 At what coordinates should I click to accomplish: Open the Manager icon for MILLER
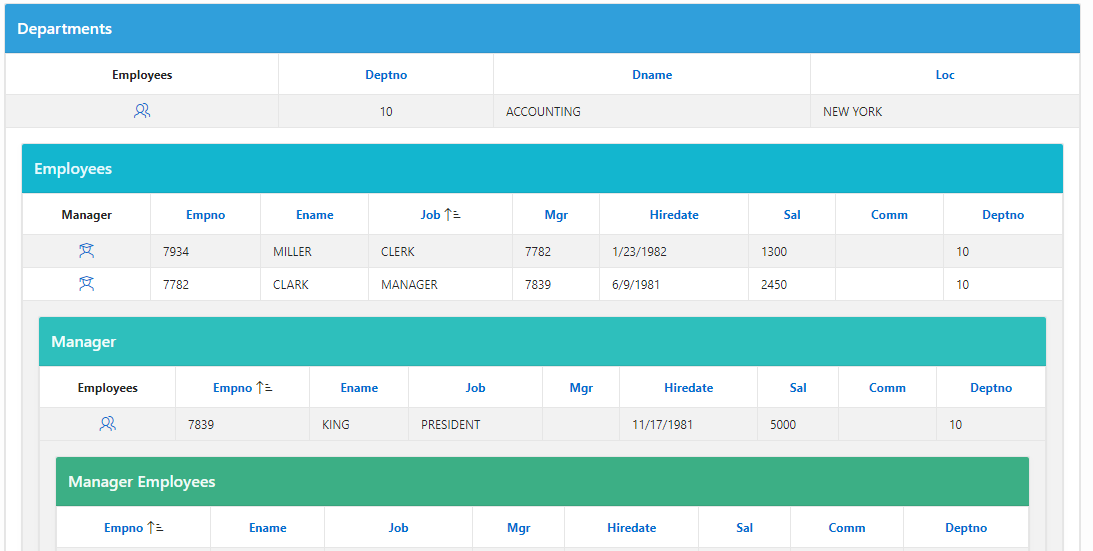86,251
